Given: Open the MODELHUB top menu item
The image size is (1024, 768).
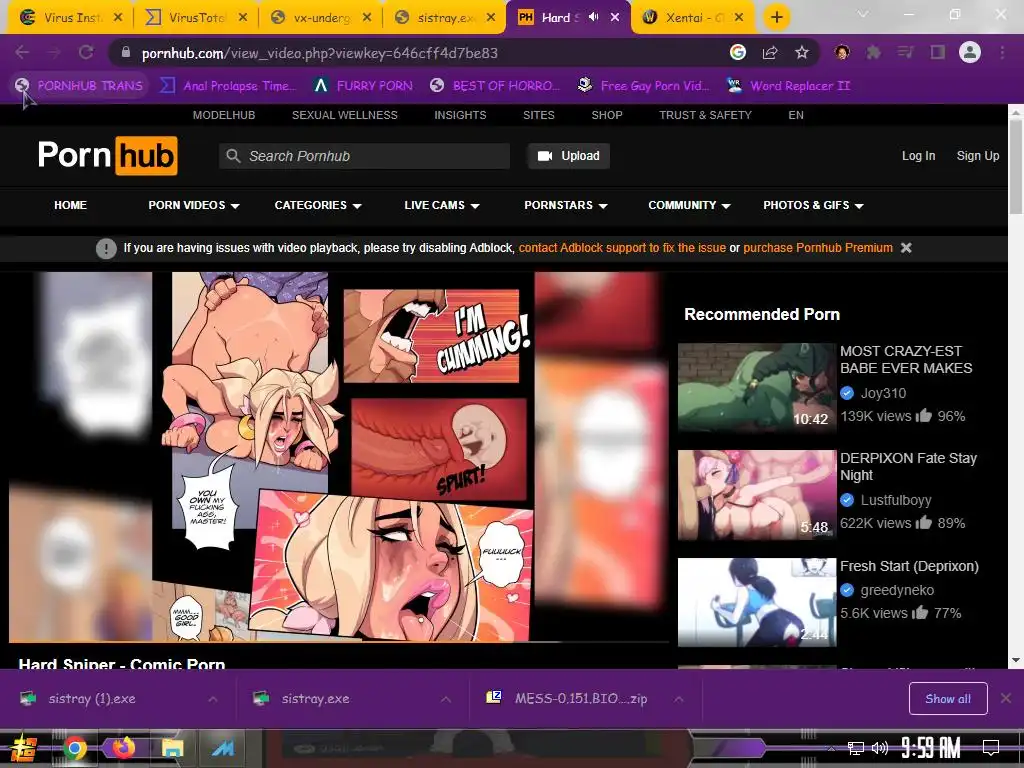Looking at the screenshot, I should click(224, 115).
